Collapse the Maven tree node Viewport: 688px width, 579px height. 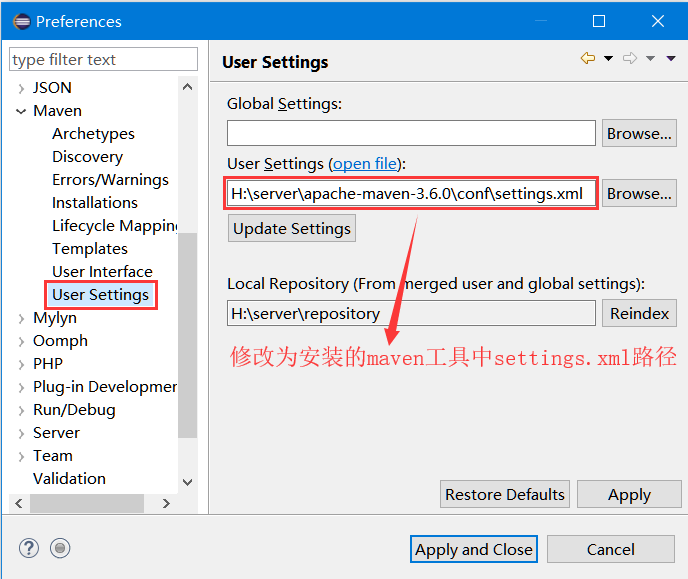pyautogui.click(x=21, y=111)
